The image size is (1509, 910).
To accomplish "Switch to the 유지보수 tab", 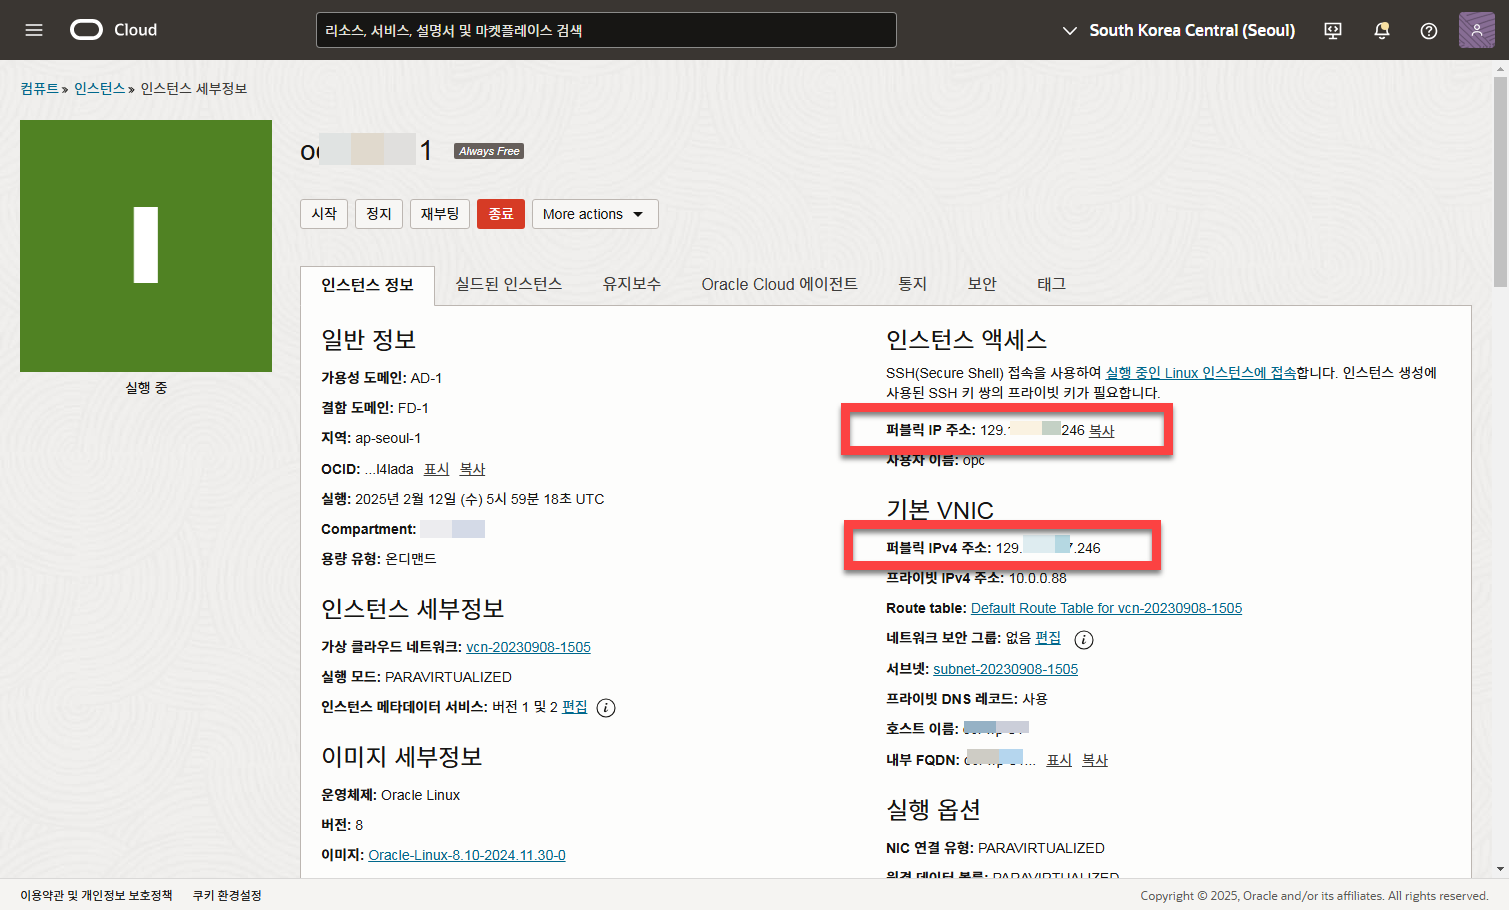I will [x=631, y=284].
